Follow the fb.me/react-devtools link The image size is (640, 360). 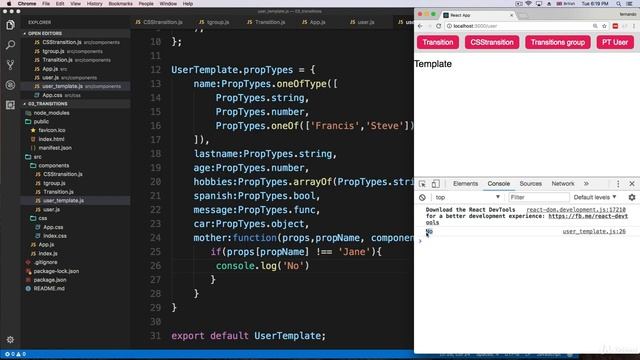588,216
